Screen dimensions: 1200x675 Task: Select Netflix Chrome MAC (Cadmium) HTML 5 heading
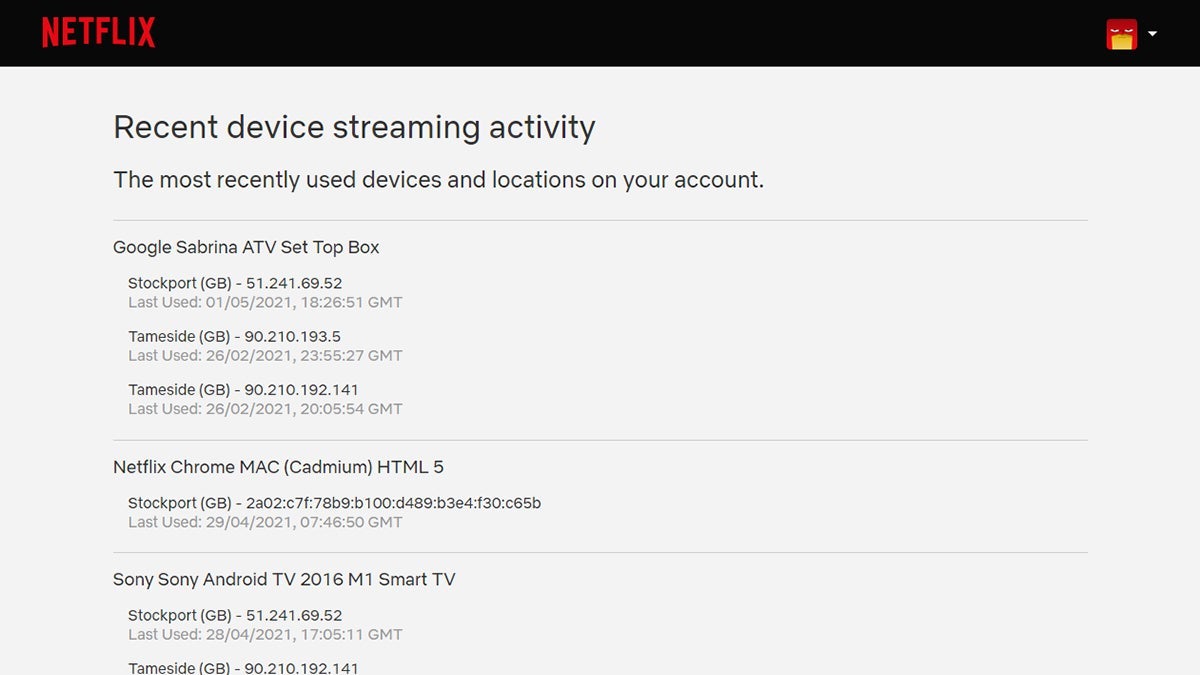[x=278, y=467]
